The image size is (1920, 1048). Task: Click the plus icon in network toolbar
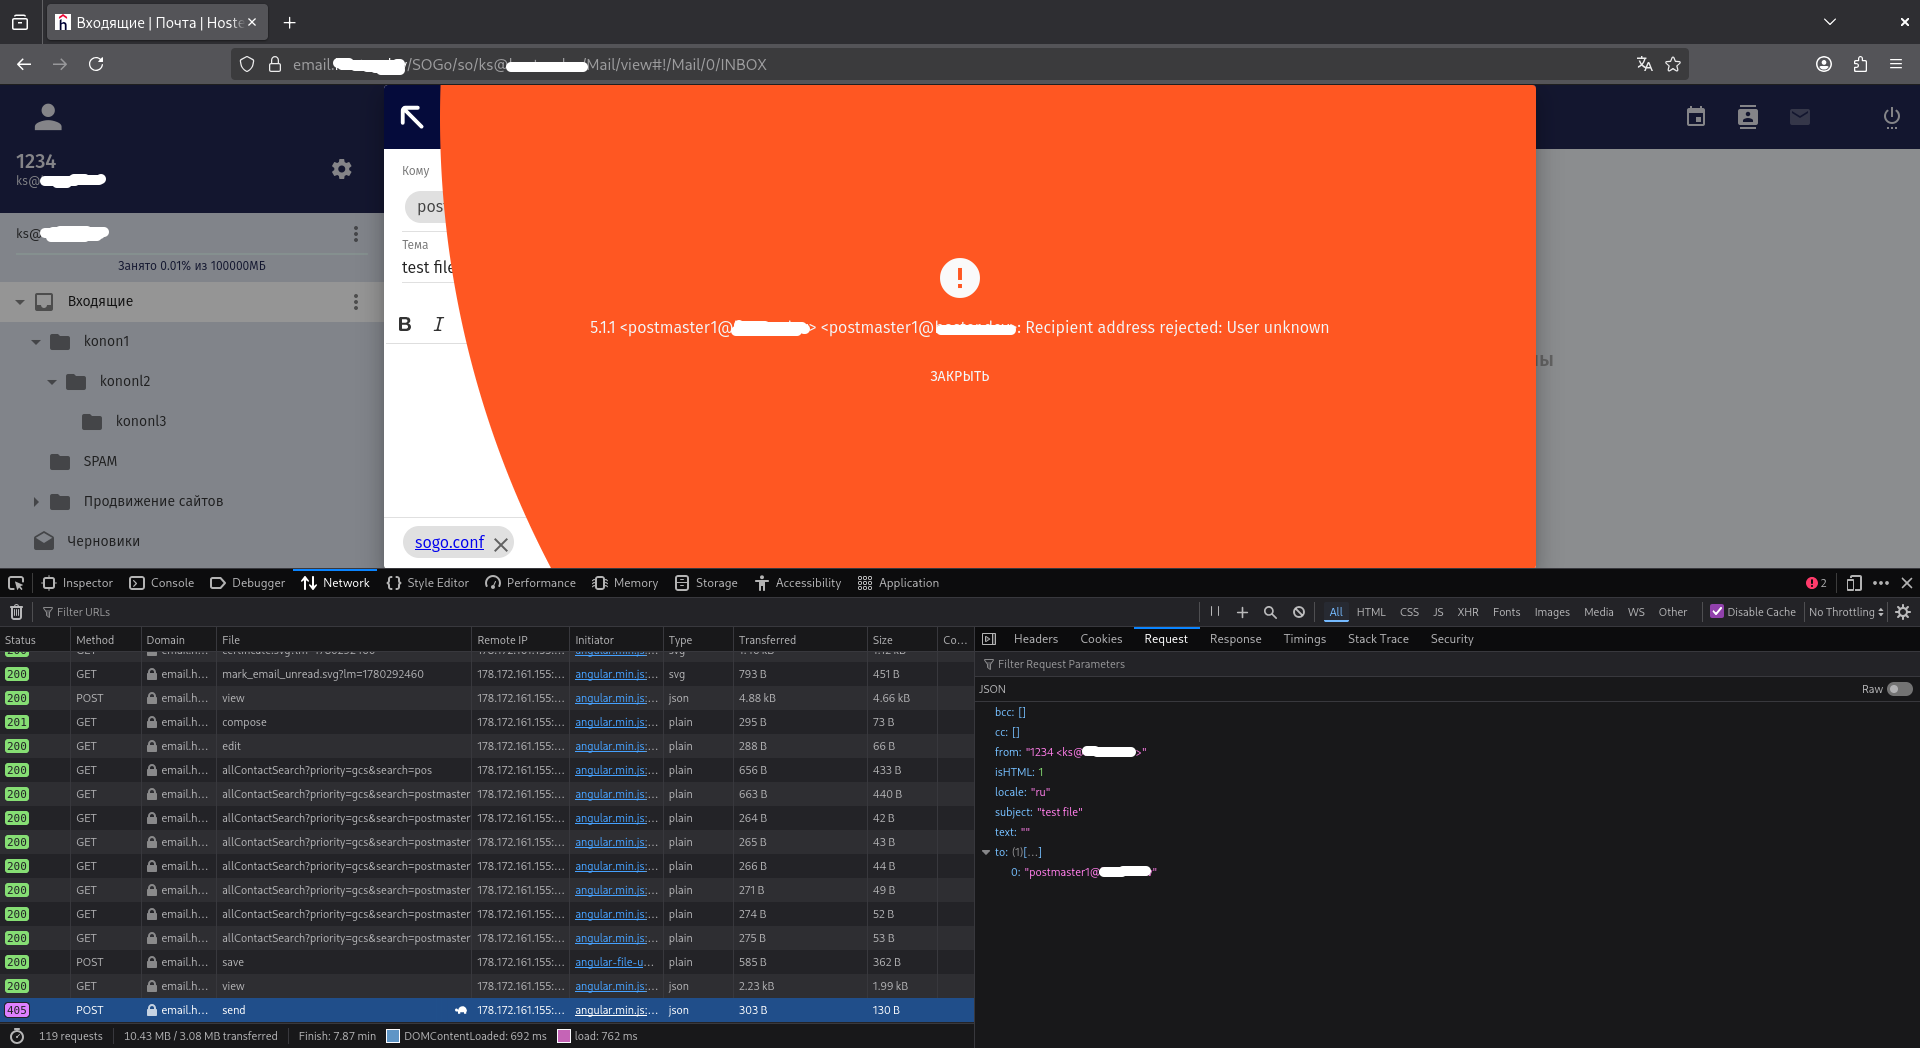click(x=1242, y=612)
